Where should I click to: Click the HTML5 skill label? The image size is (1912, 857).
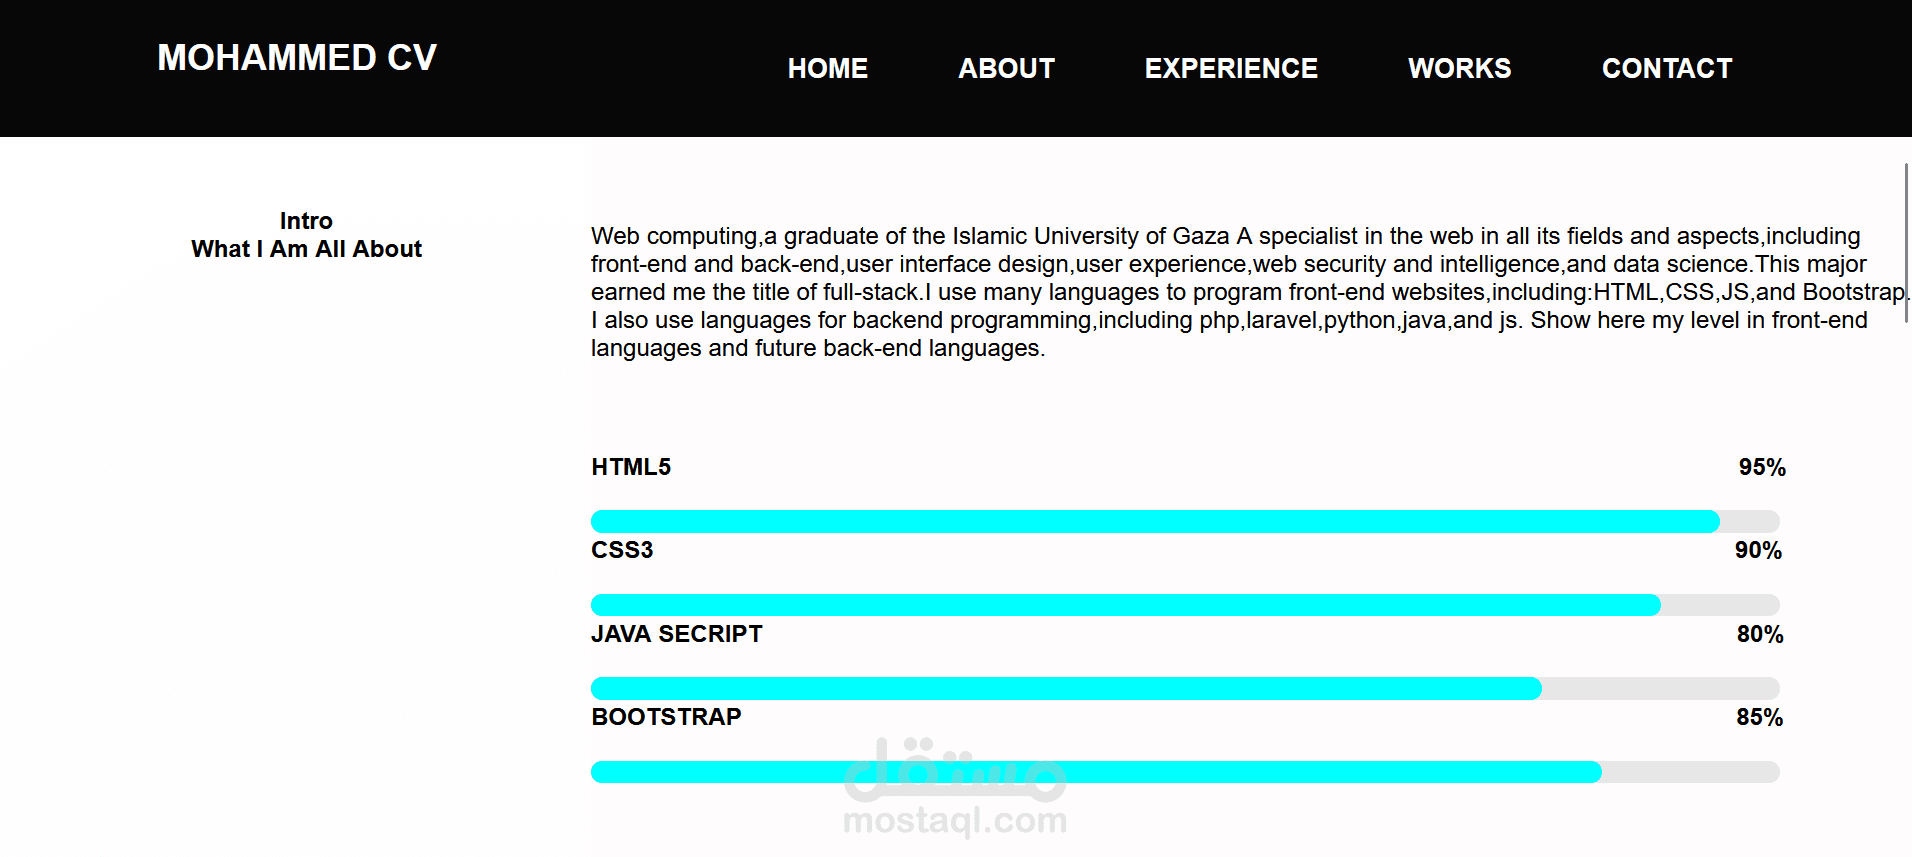click(631, 467)
